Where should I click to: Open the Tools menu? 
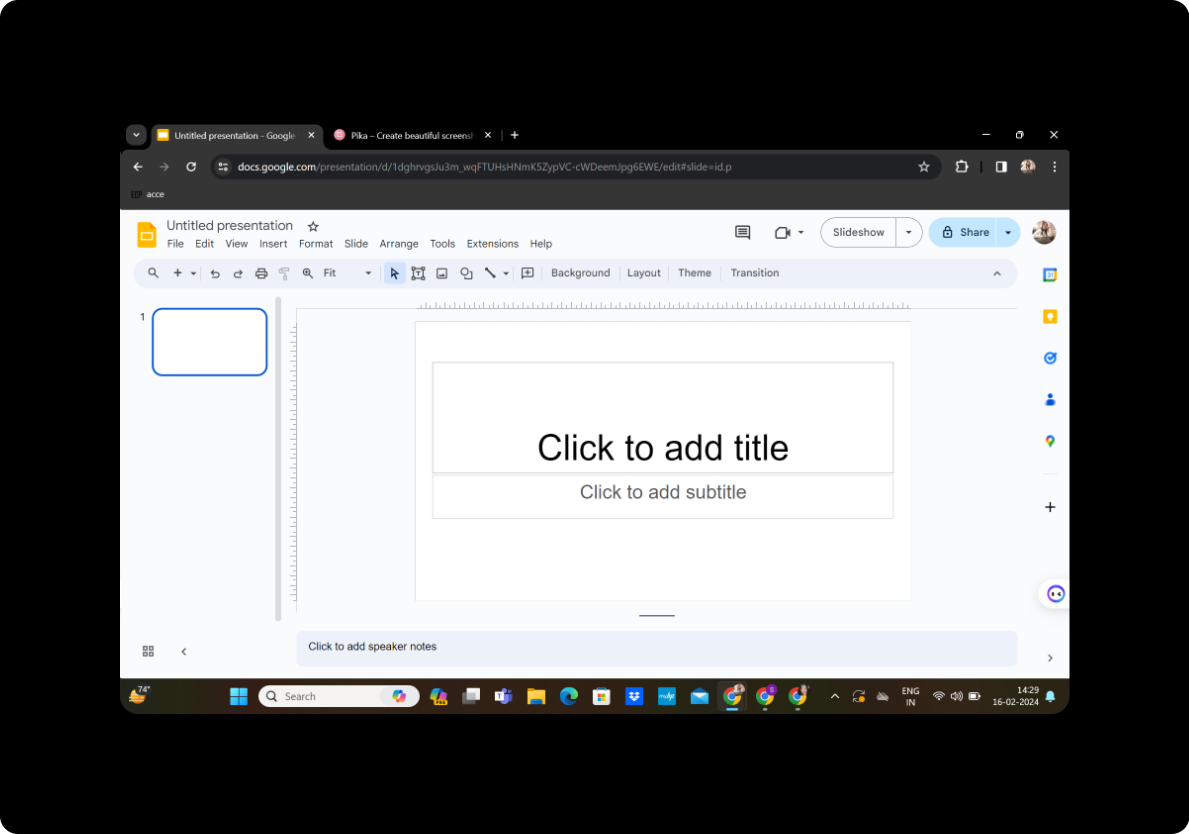(442, 243)
